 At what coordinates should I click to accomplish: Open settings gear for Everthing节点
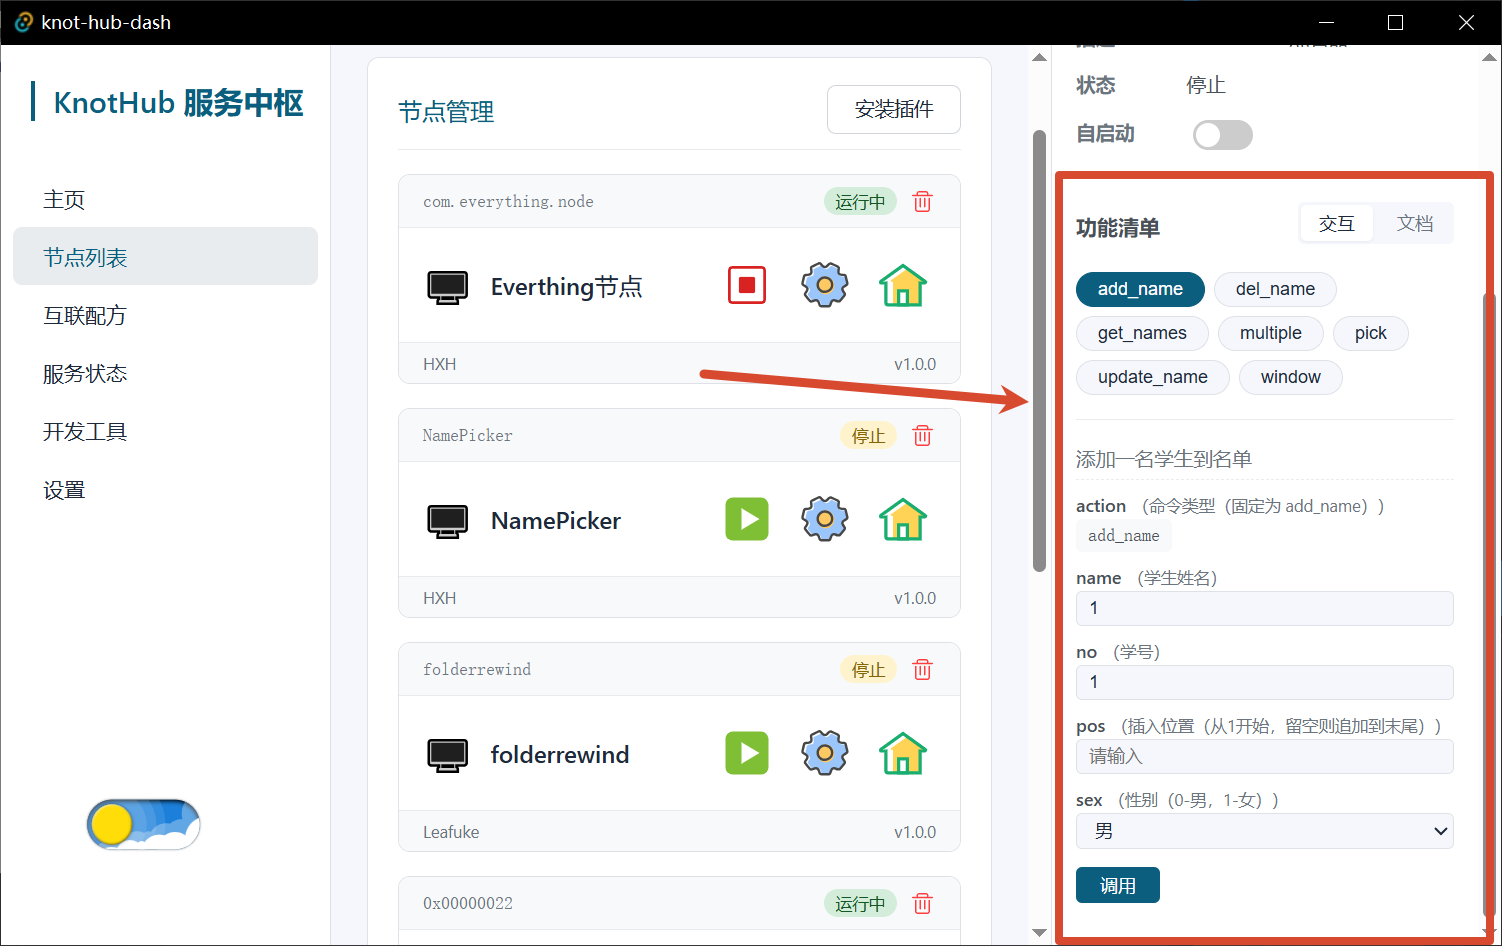(x=825, y=285)
